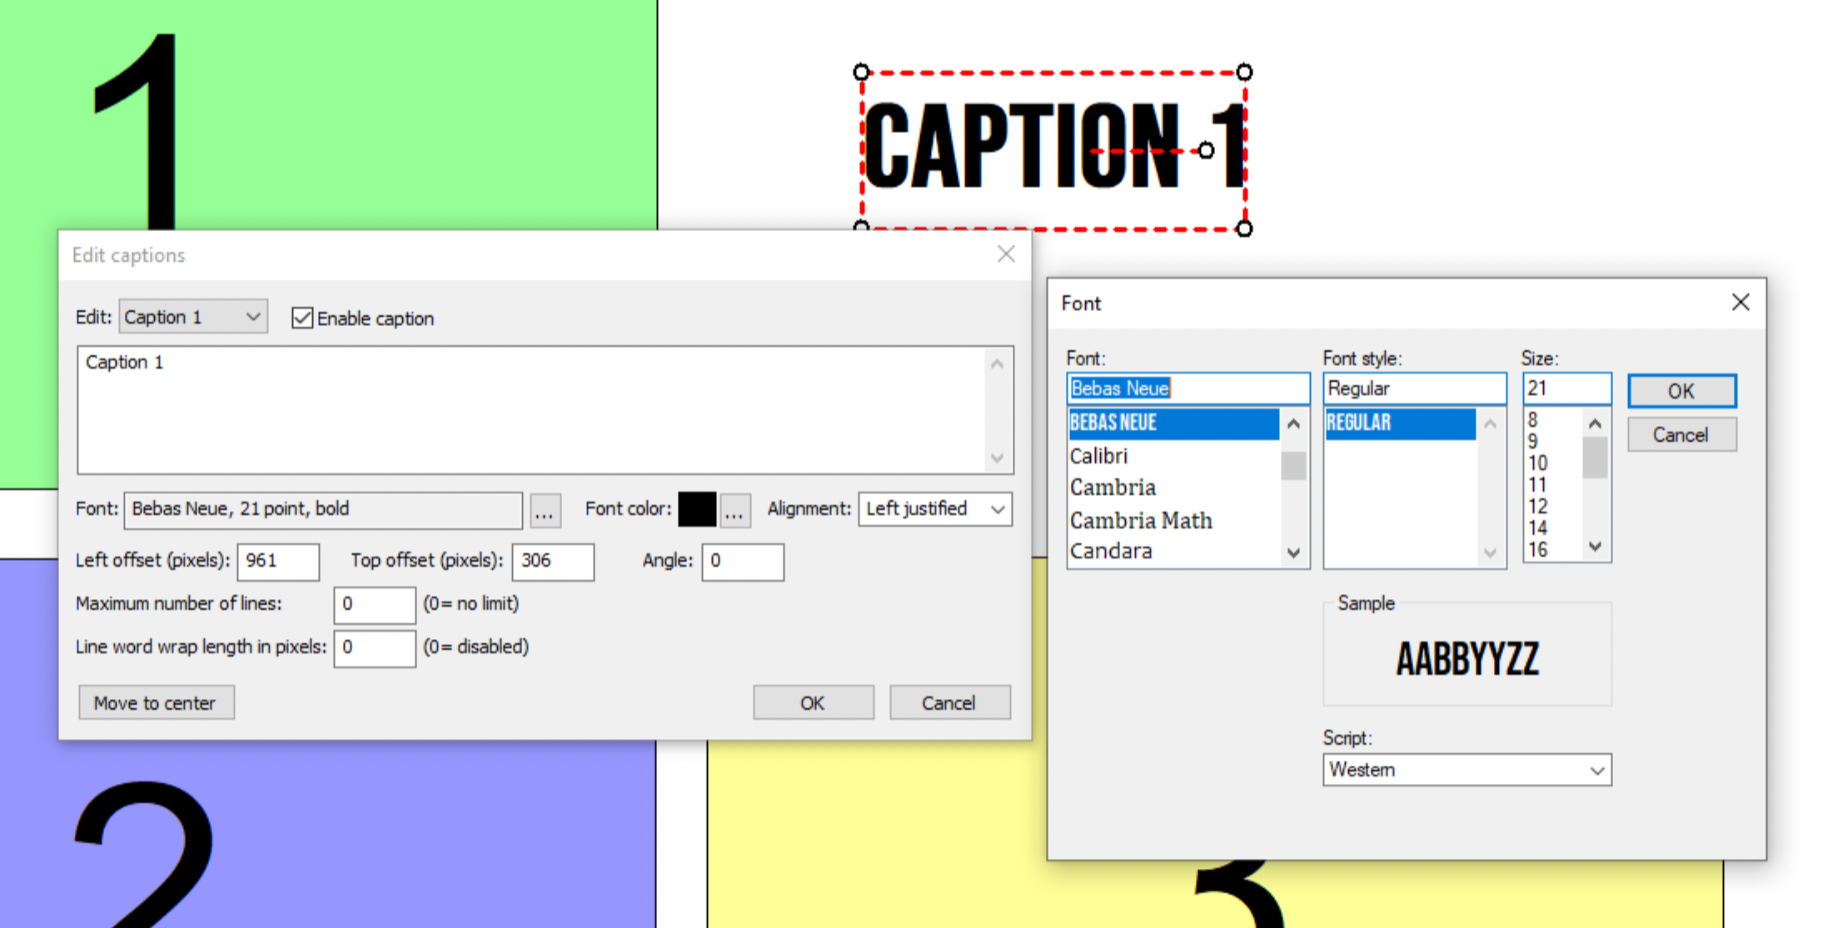Click the Left offset pixels field
Screen dimensions: 1842x928
278,561
